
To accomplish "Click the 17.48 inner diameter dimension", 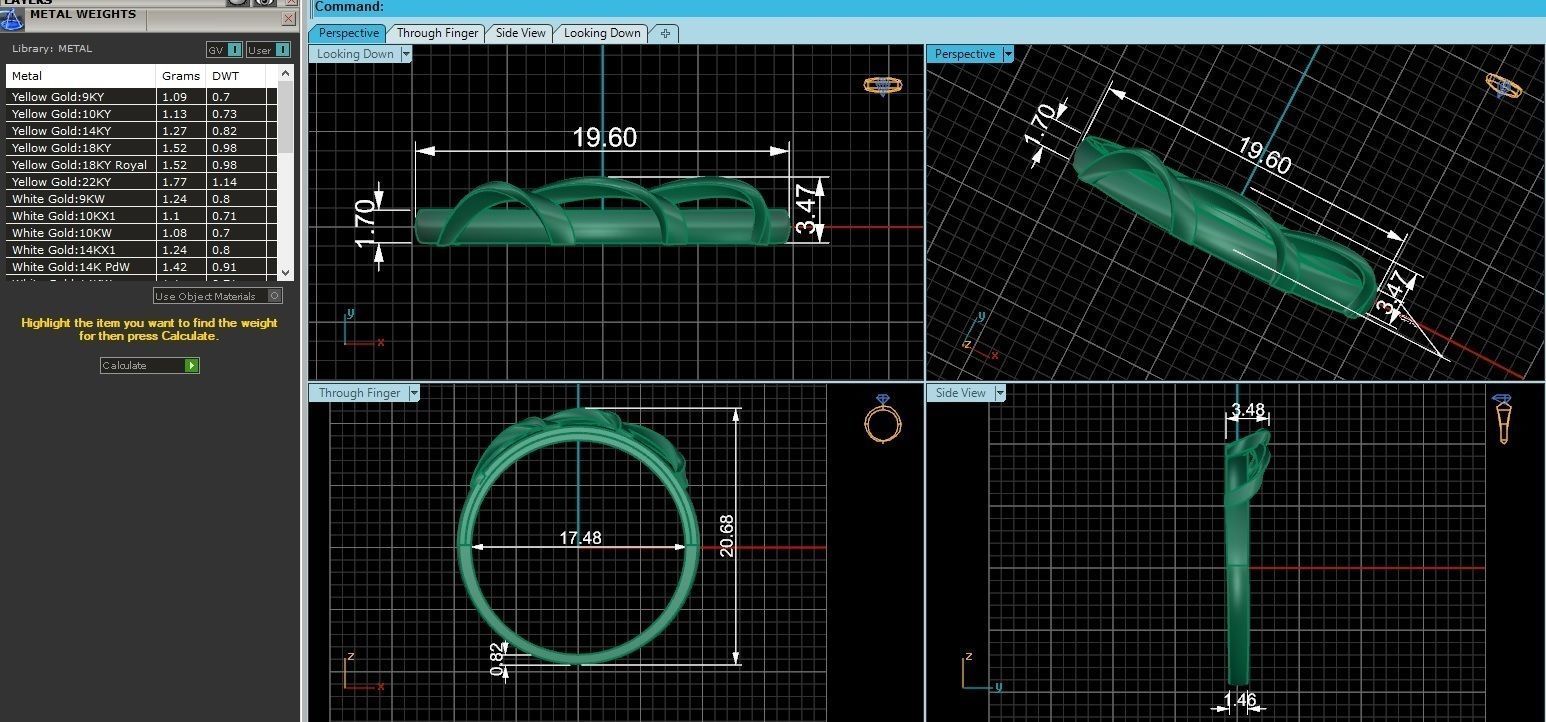I will [580, 538].
